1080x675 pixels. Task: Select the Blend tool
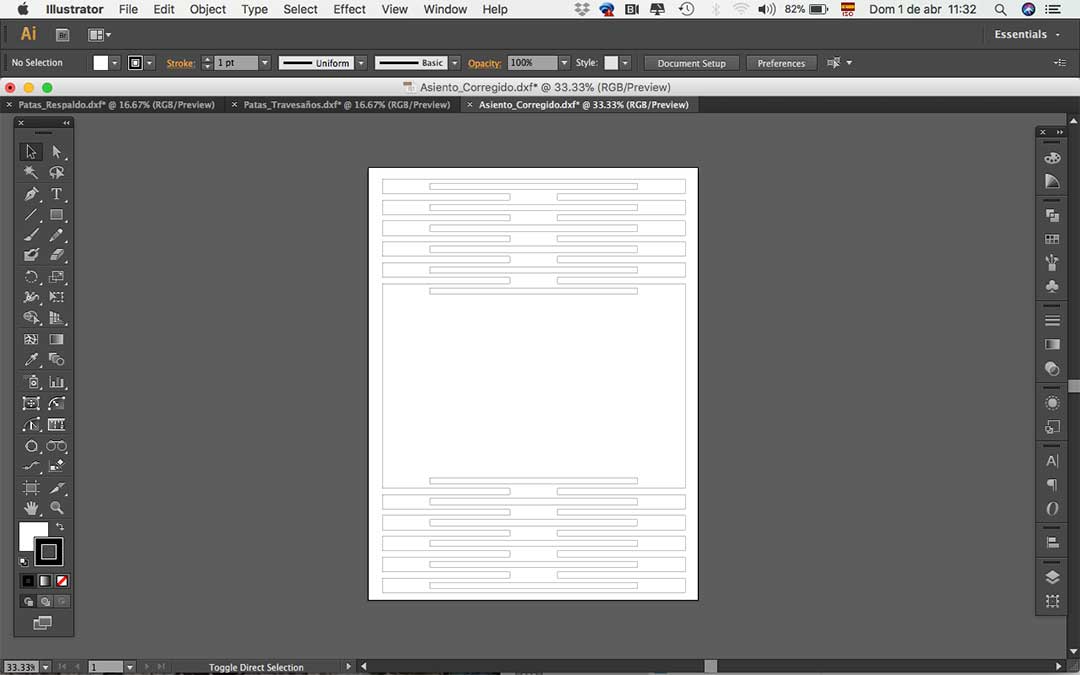pos(56,360)
